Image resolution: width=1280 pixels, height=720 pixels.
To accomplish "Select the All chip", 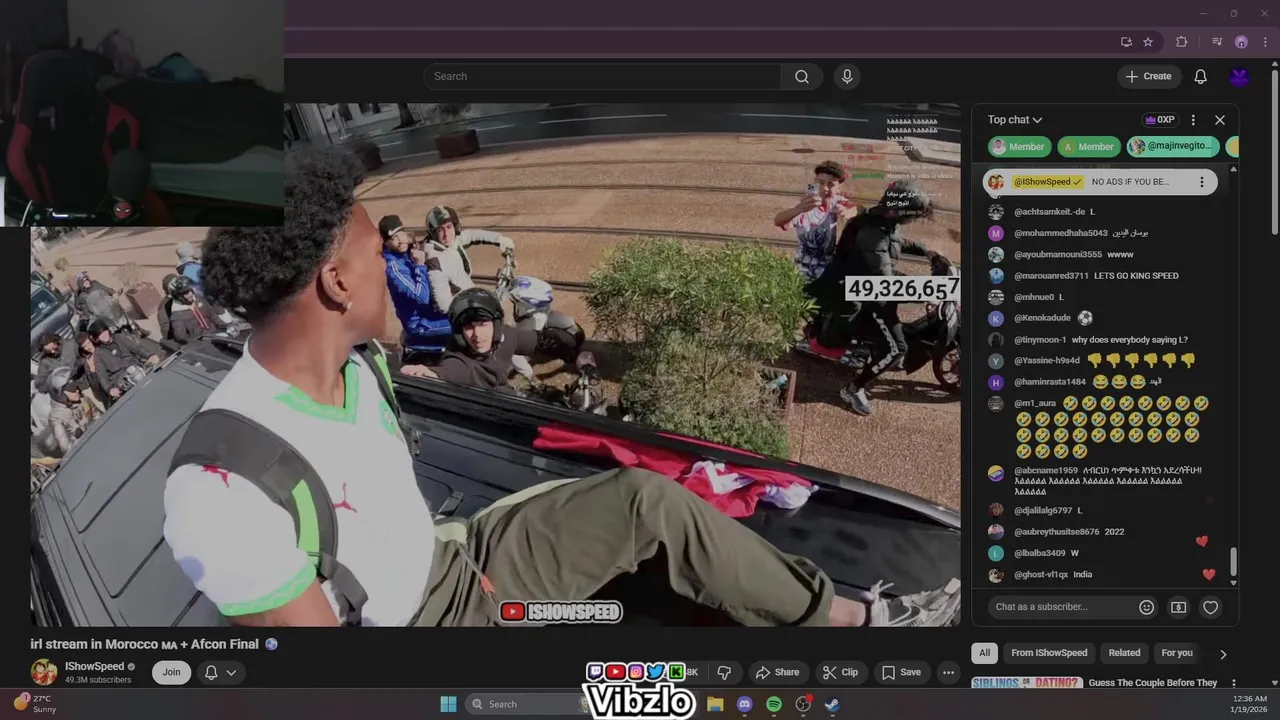I will coord(985,653).
